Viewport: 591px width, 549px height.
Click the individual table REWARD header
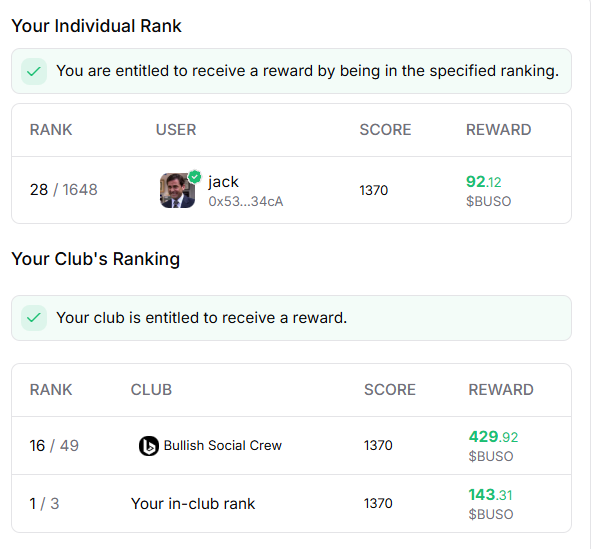(499, 130)
